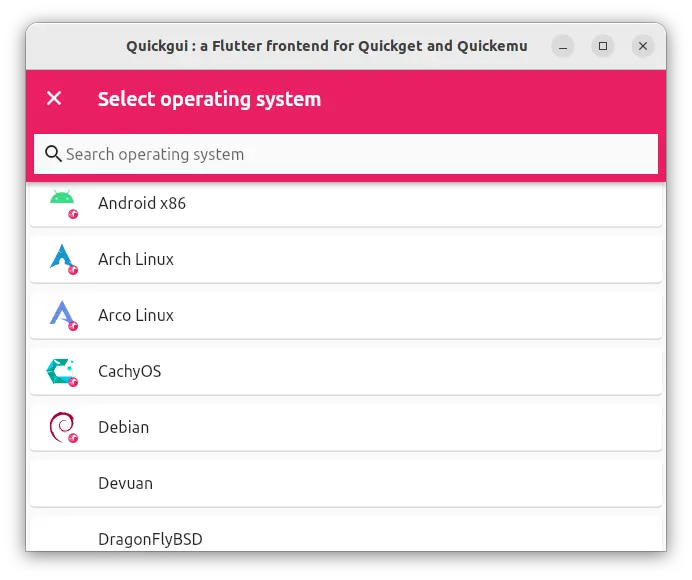Close the Select operating system dialog
This screenshot has height=580, width=692.
tap(54, 98)
